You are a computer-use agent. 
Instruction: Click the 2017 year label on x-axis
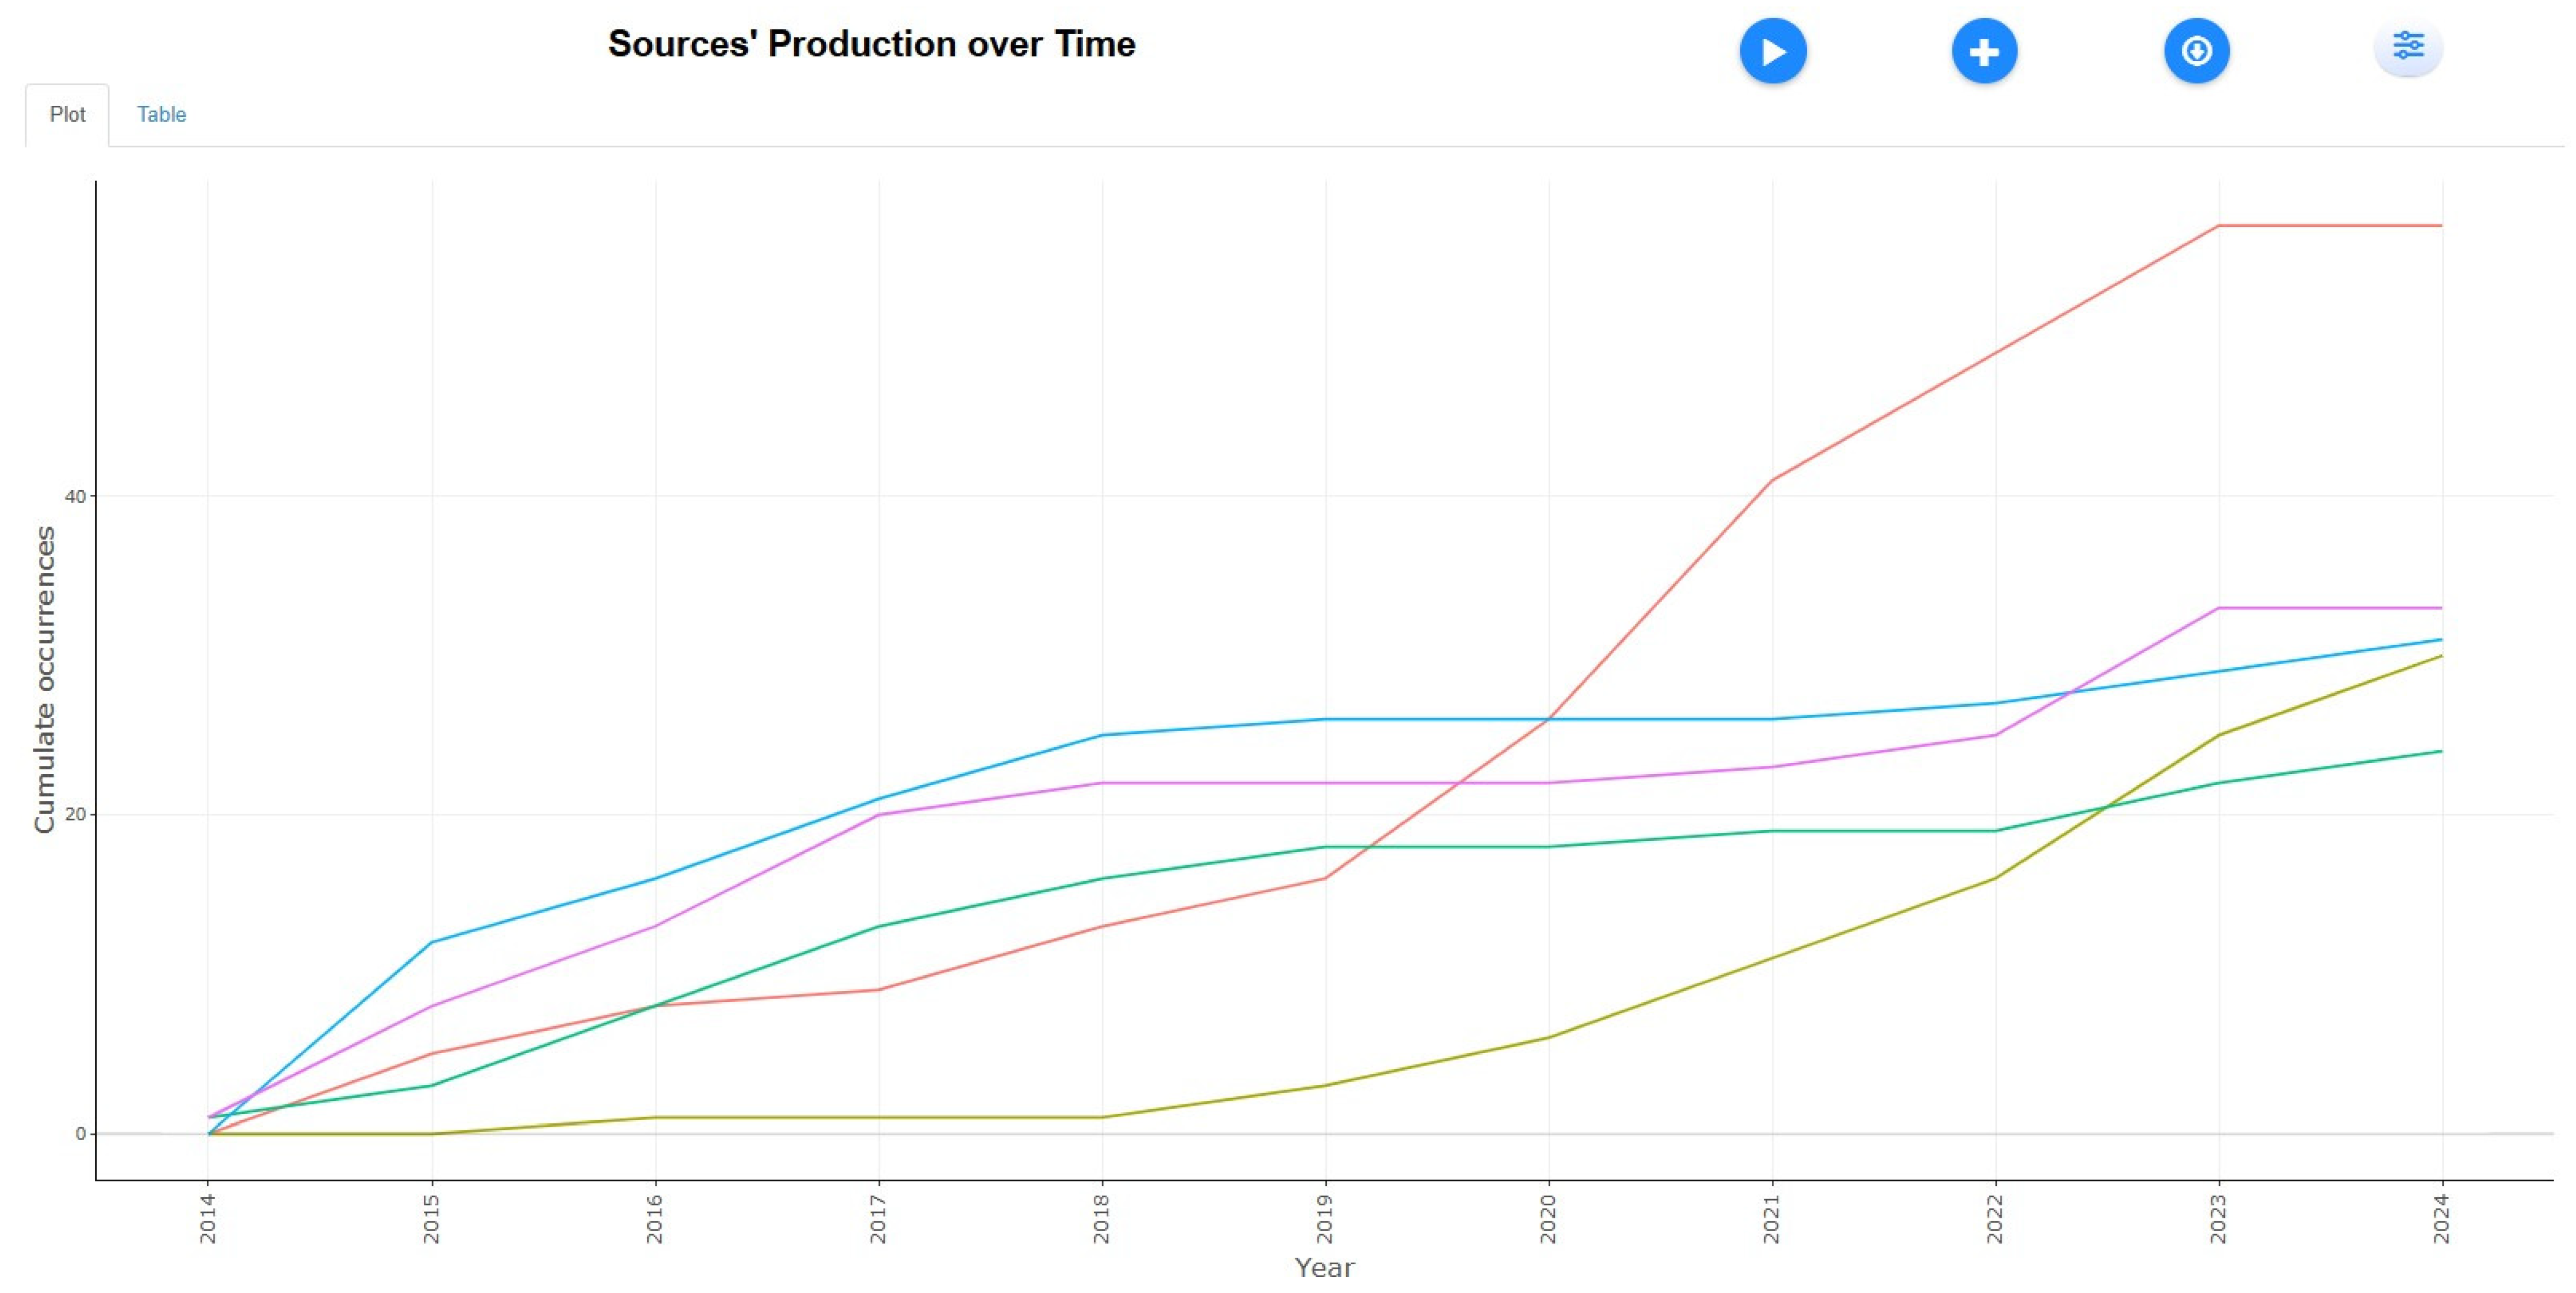point(878,1219)
